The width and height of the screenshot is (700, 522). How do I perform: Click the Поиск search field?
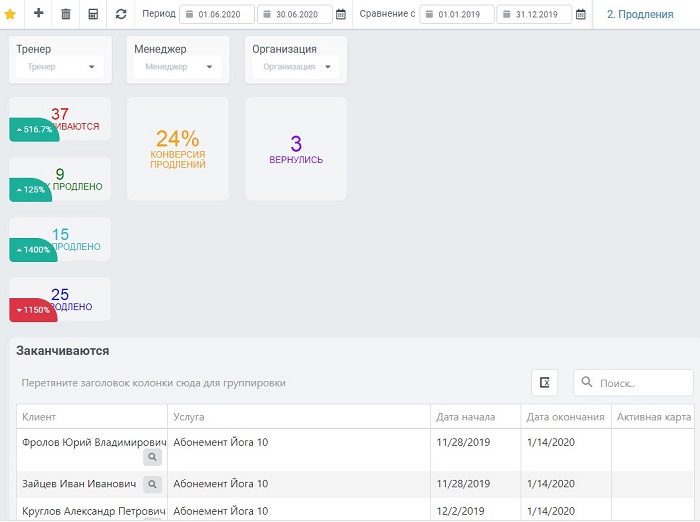click(x=633, y=383)
